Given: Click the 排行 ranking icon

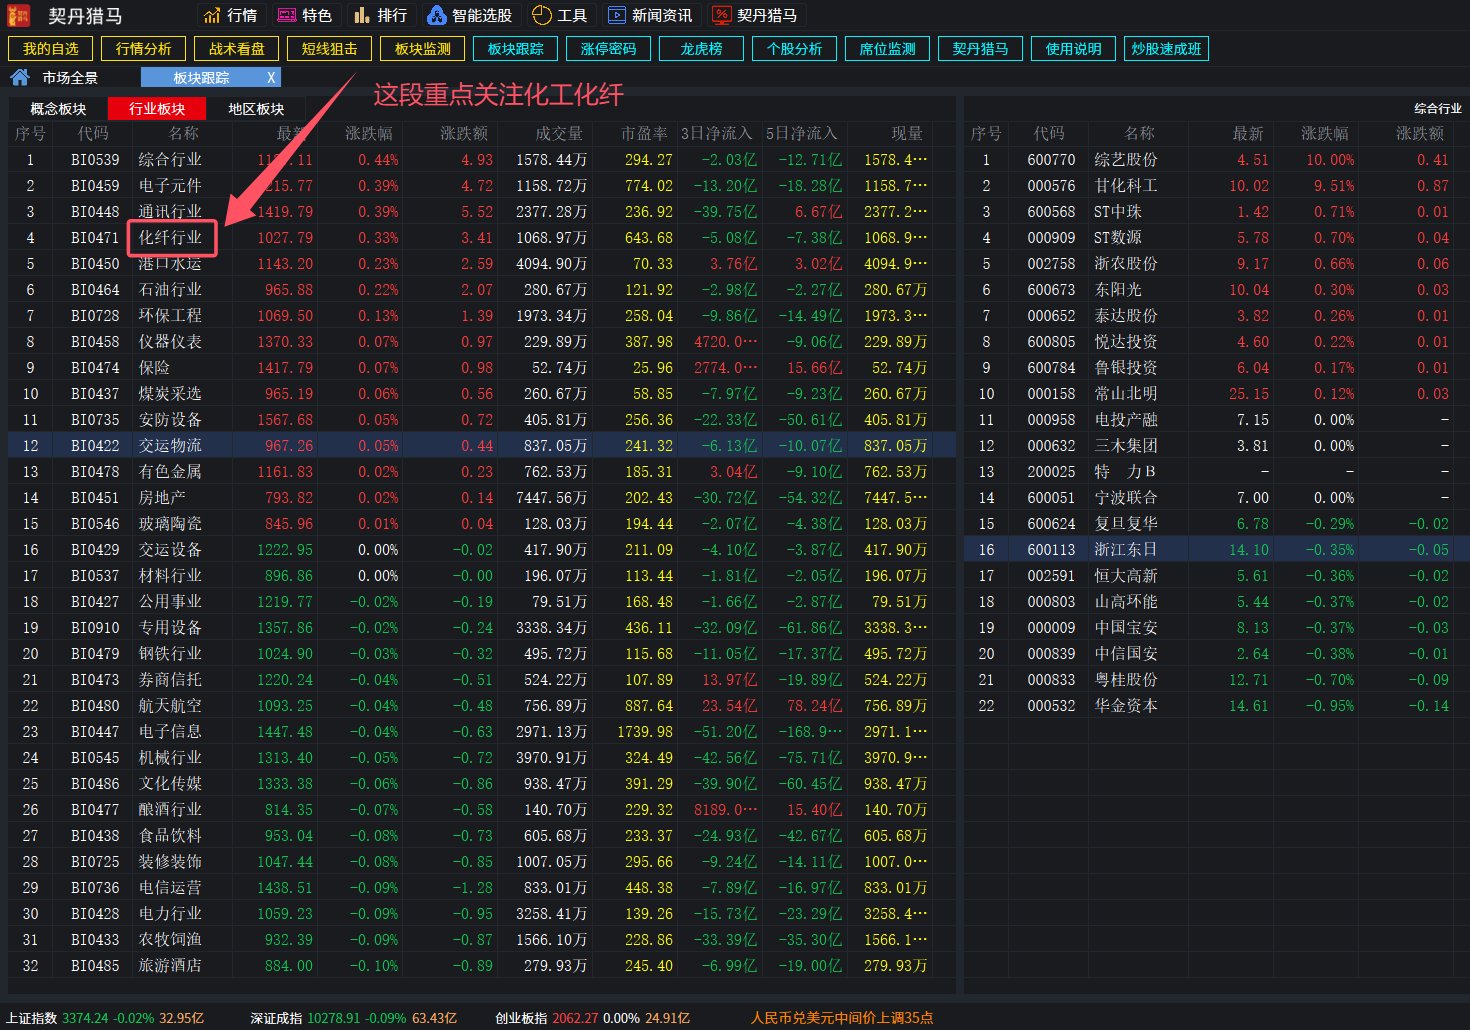Looking at the screenshot, I should pyautogui.click(x=362, y=15).
